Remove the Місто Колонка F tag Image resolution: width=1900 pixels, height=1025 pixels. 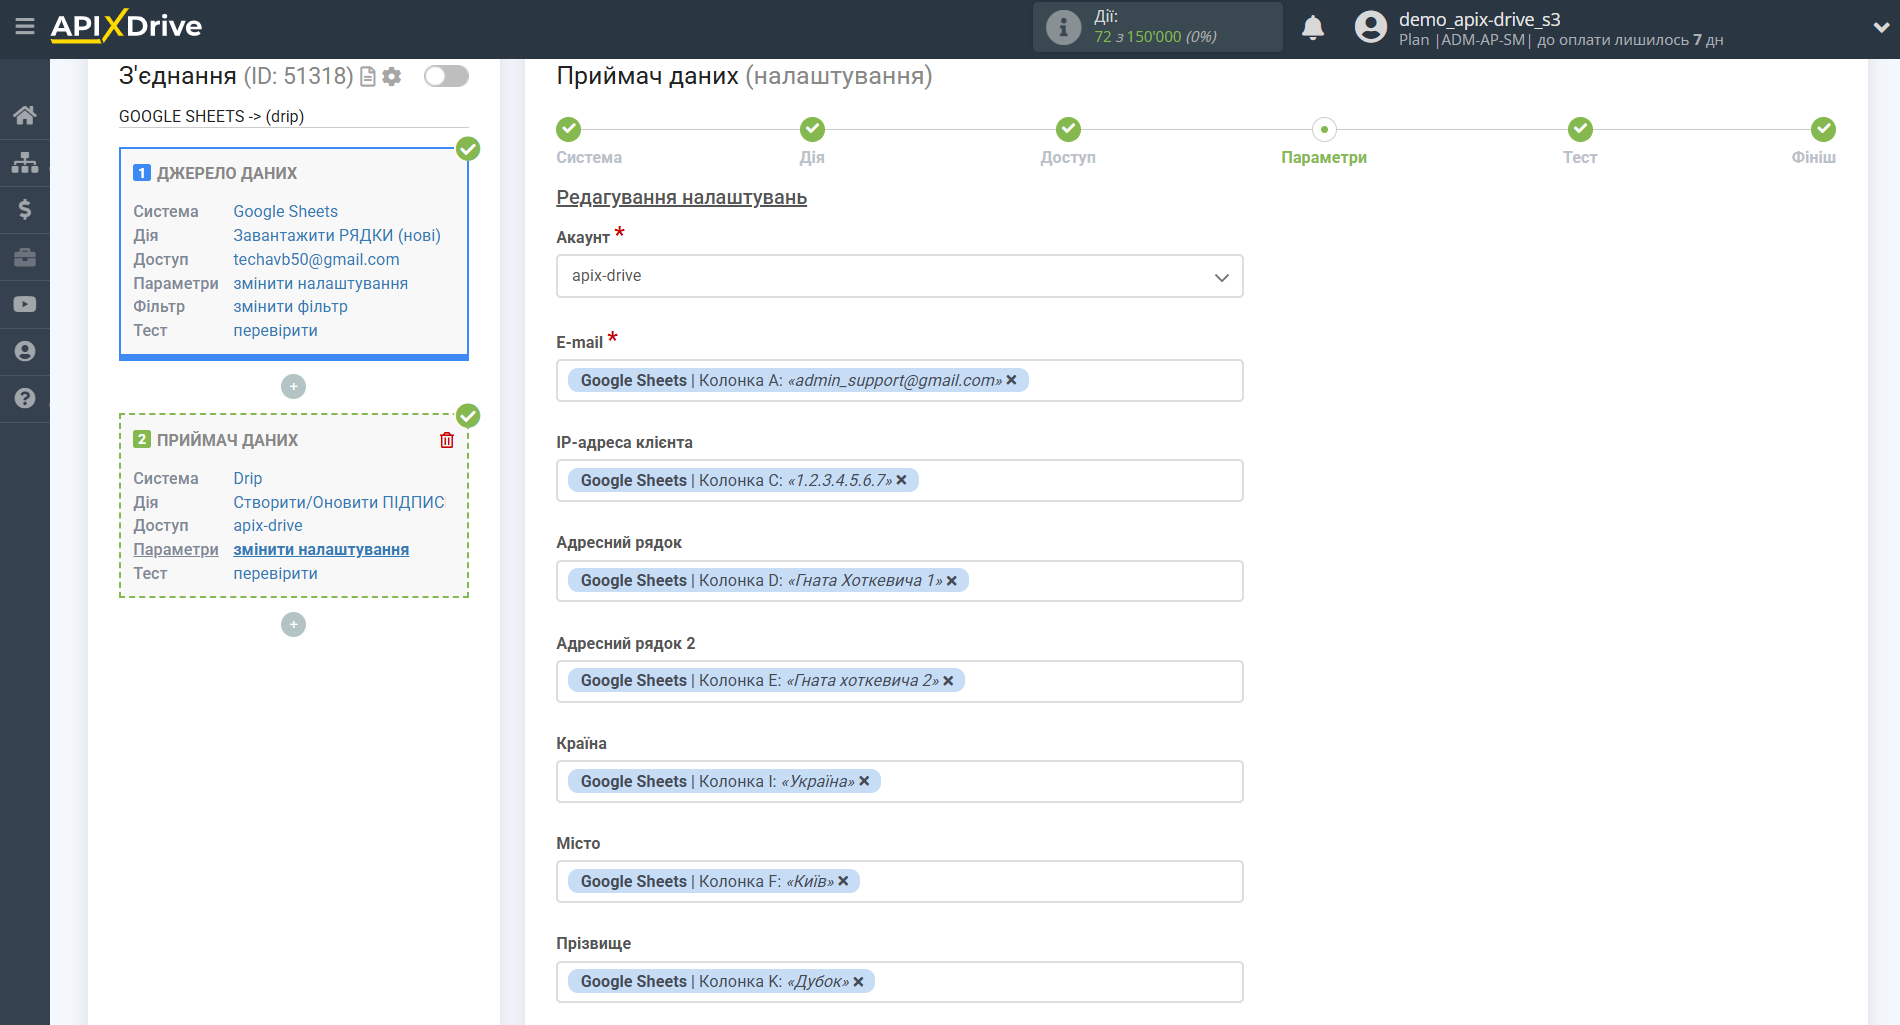pos(843,881)
